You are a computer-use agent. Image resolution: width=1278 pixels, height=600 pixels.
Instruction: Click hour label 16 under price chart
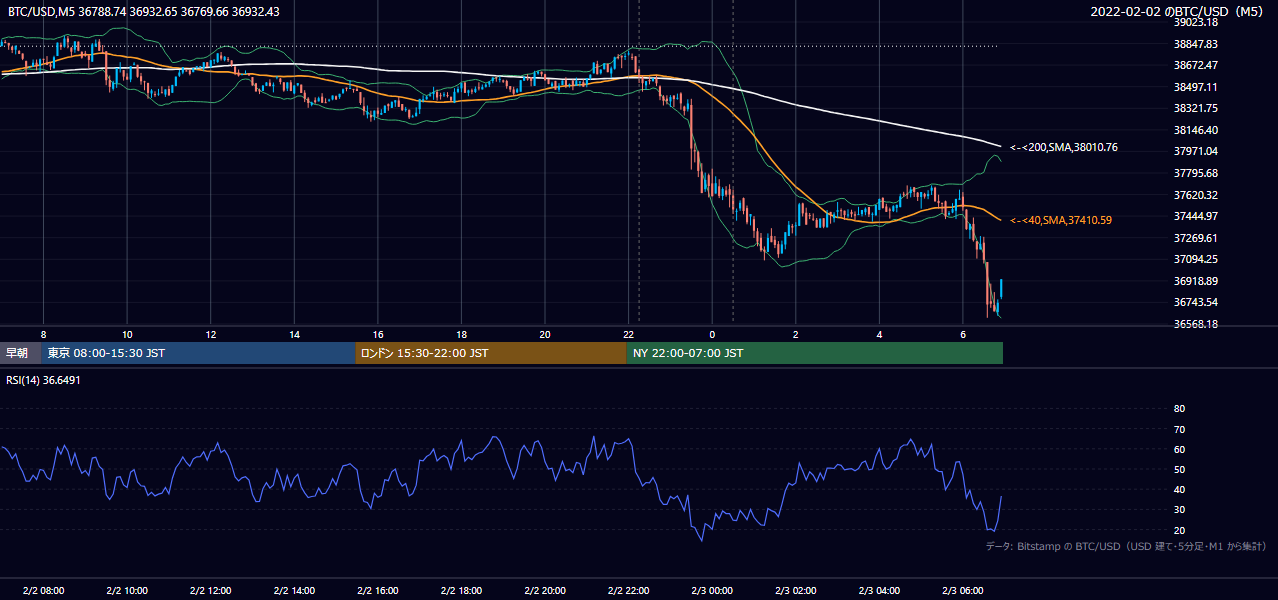(378, 334)
